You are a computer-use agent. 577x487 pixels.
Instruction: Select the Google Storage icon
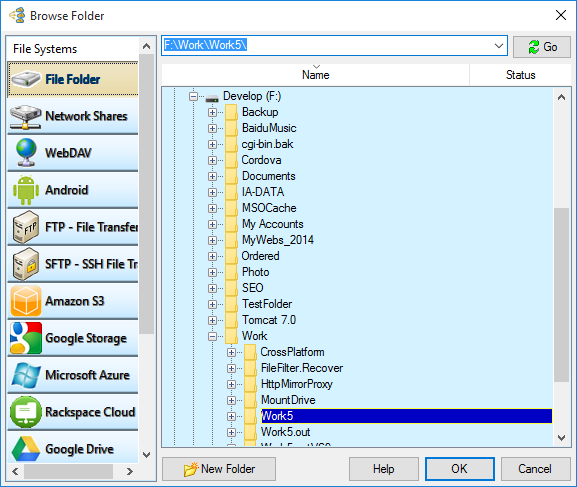click(26, 338)
